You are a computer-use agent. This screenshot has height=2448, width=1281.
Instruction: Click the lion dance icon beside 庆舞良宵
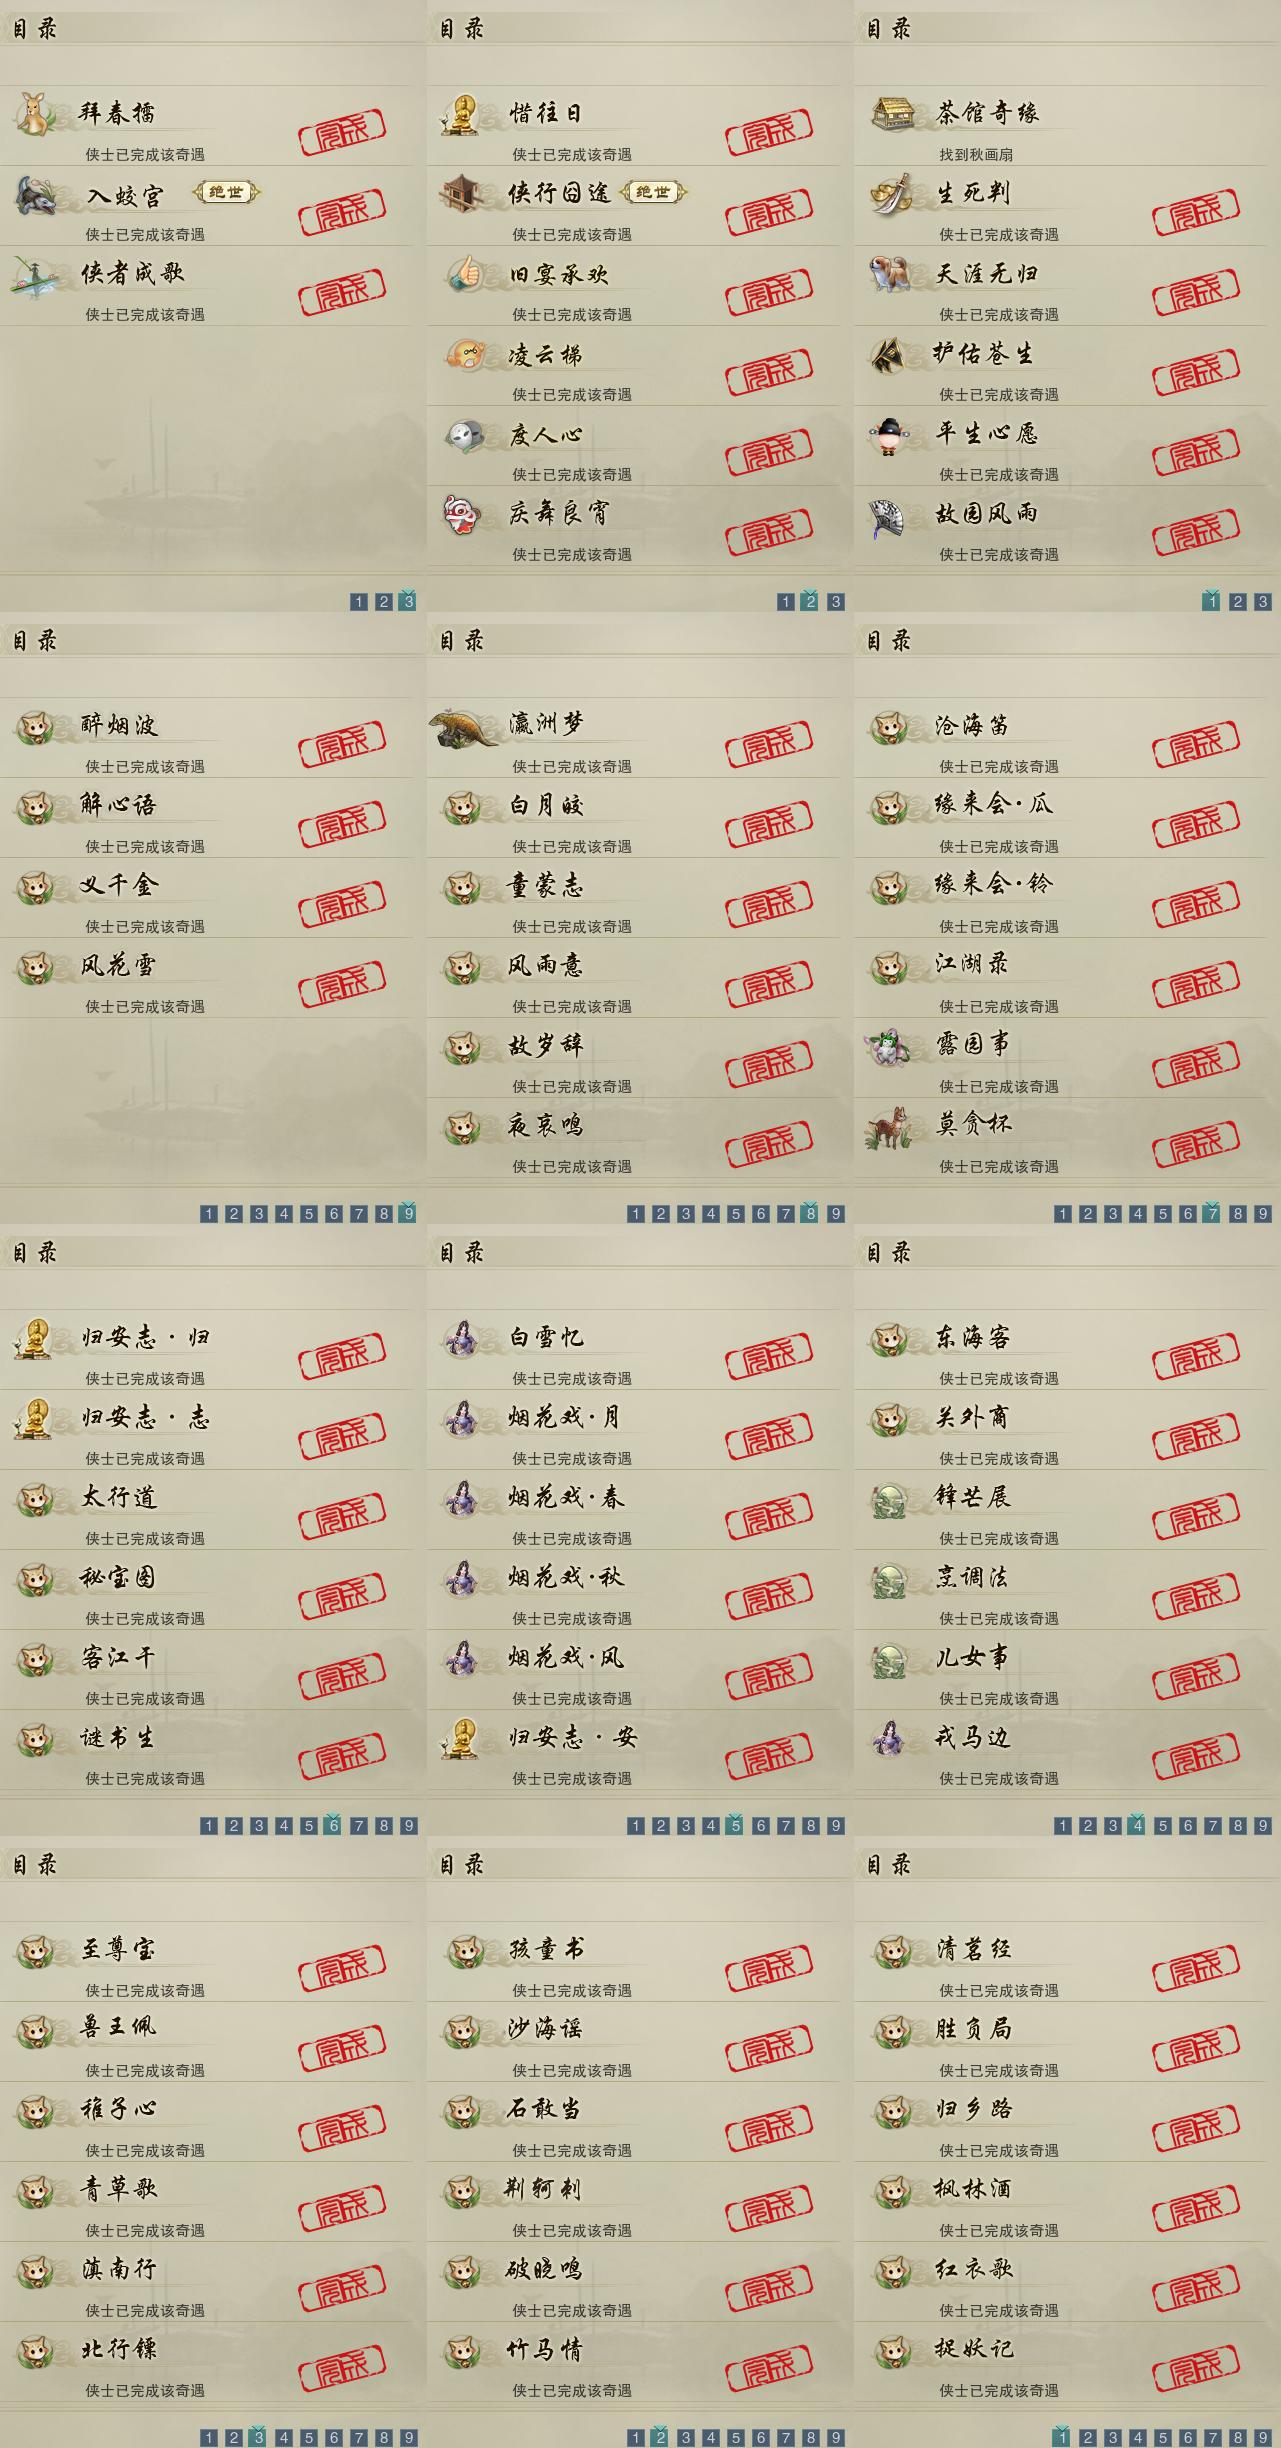tap(463, 515)
